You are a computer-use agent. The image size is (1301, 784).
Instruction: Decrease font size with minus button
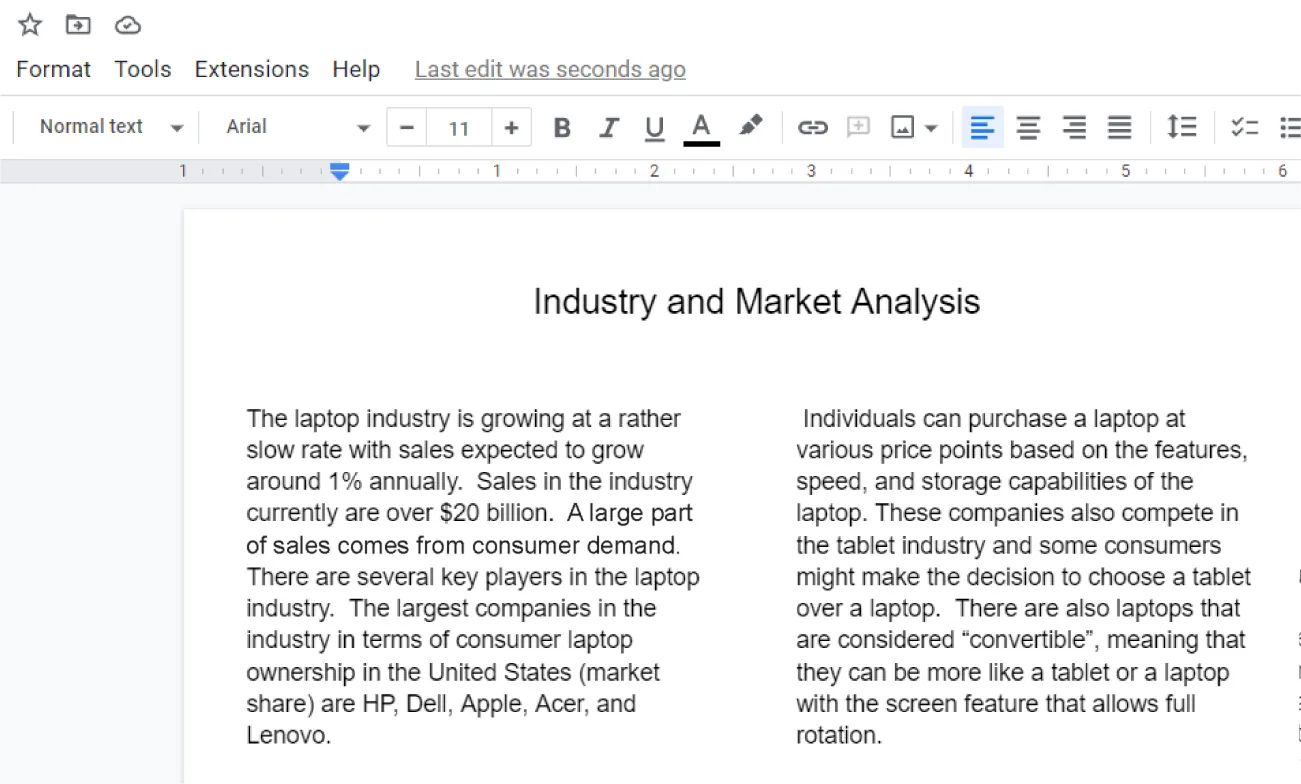tap(407, 127)
